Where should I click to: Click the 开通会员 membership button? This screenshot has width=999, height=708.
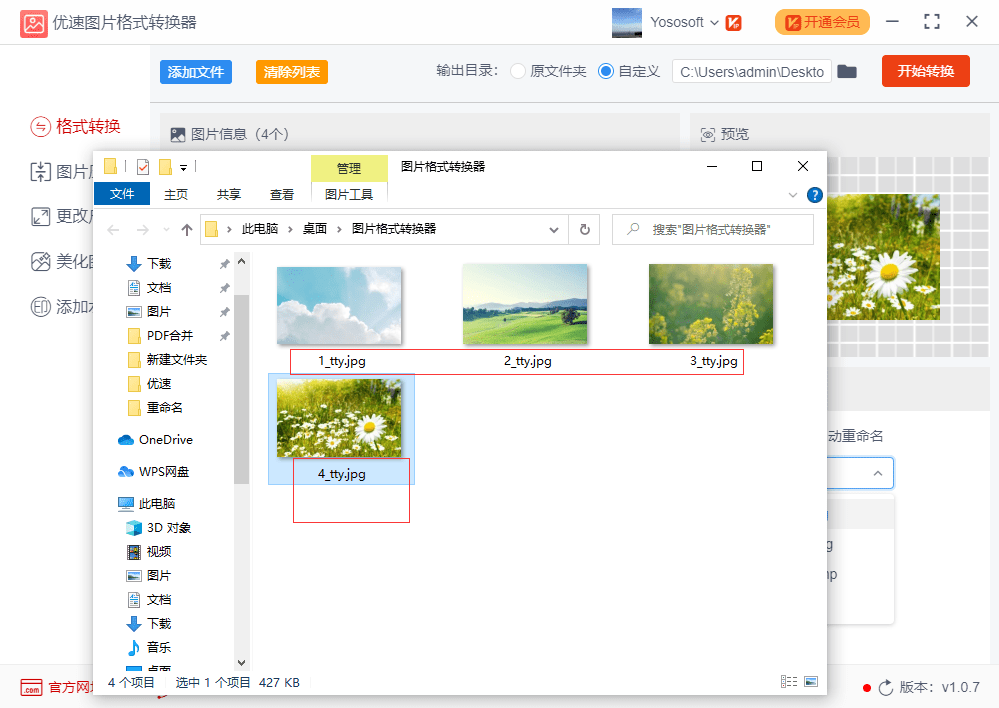[x=822, y=21]
